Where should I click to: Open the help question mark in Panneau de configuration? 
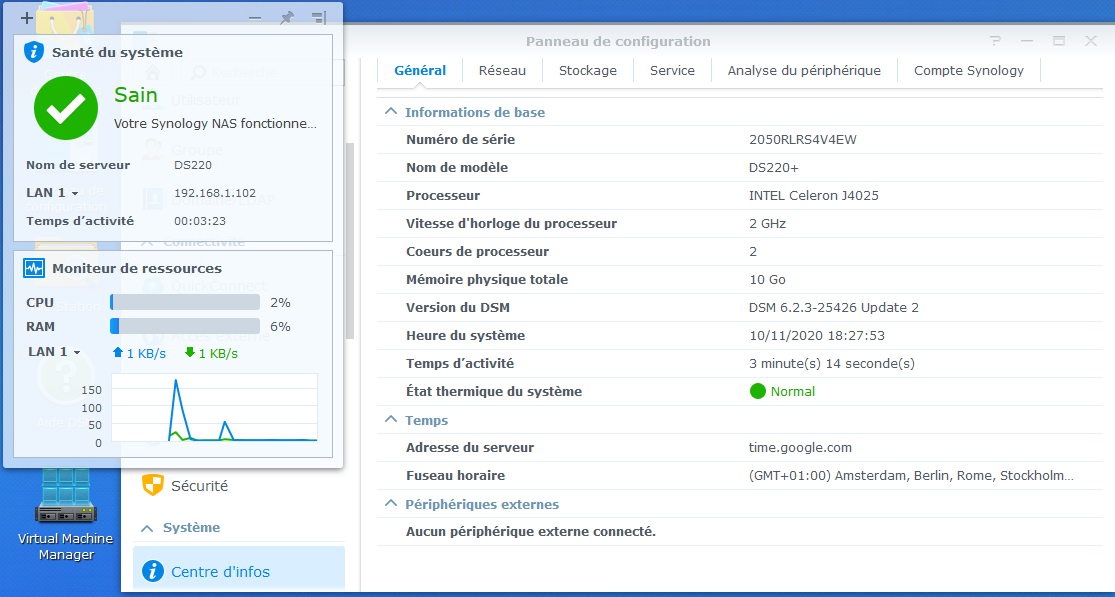point(996,41)
